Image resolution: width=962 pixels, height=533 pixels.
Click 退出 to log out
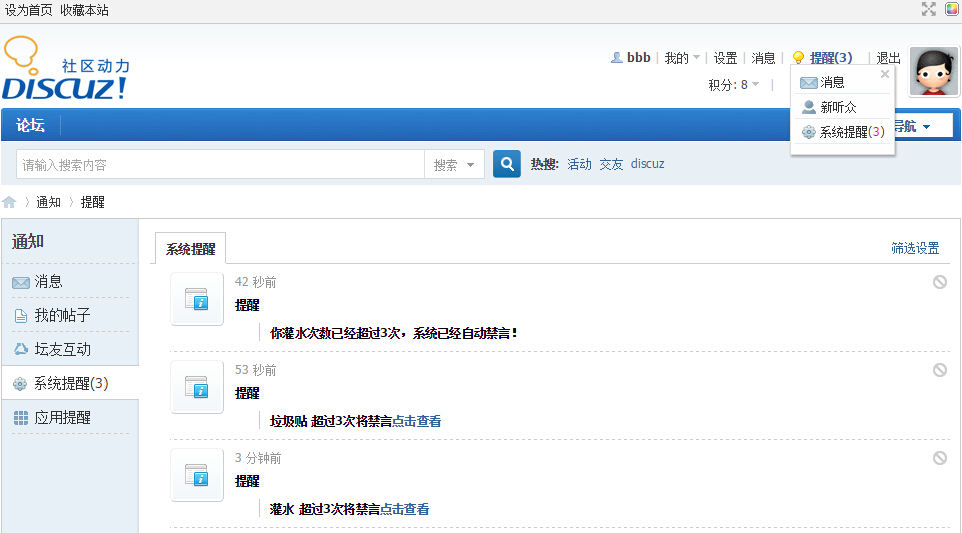(x=888, y=58)
